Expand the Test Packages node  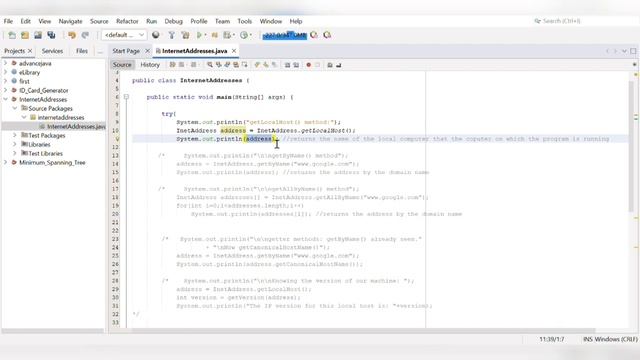pos(15,135)
